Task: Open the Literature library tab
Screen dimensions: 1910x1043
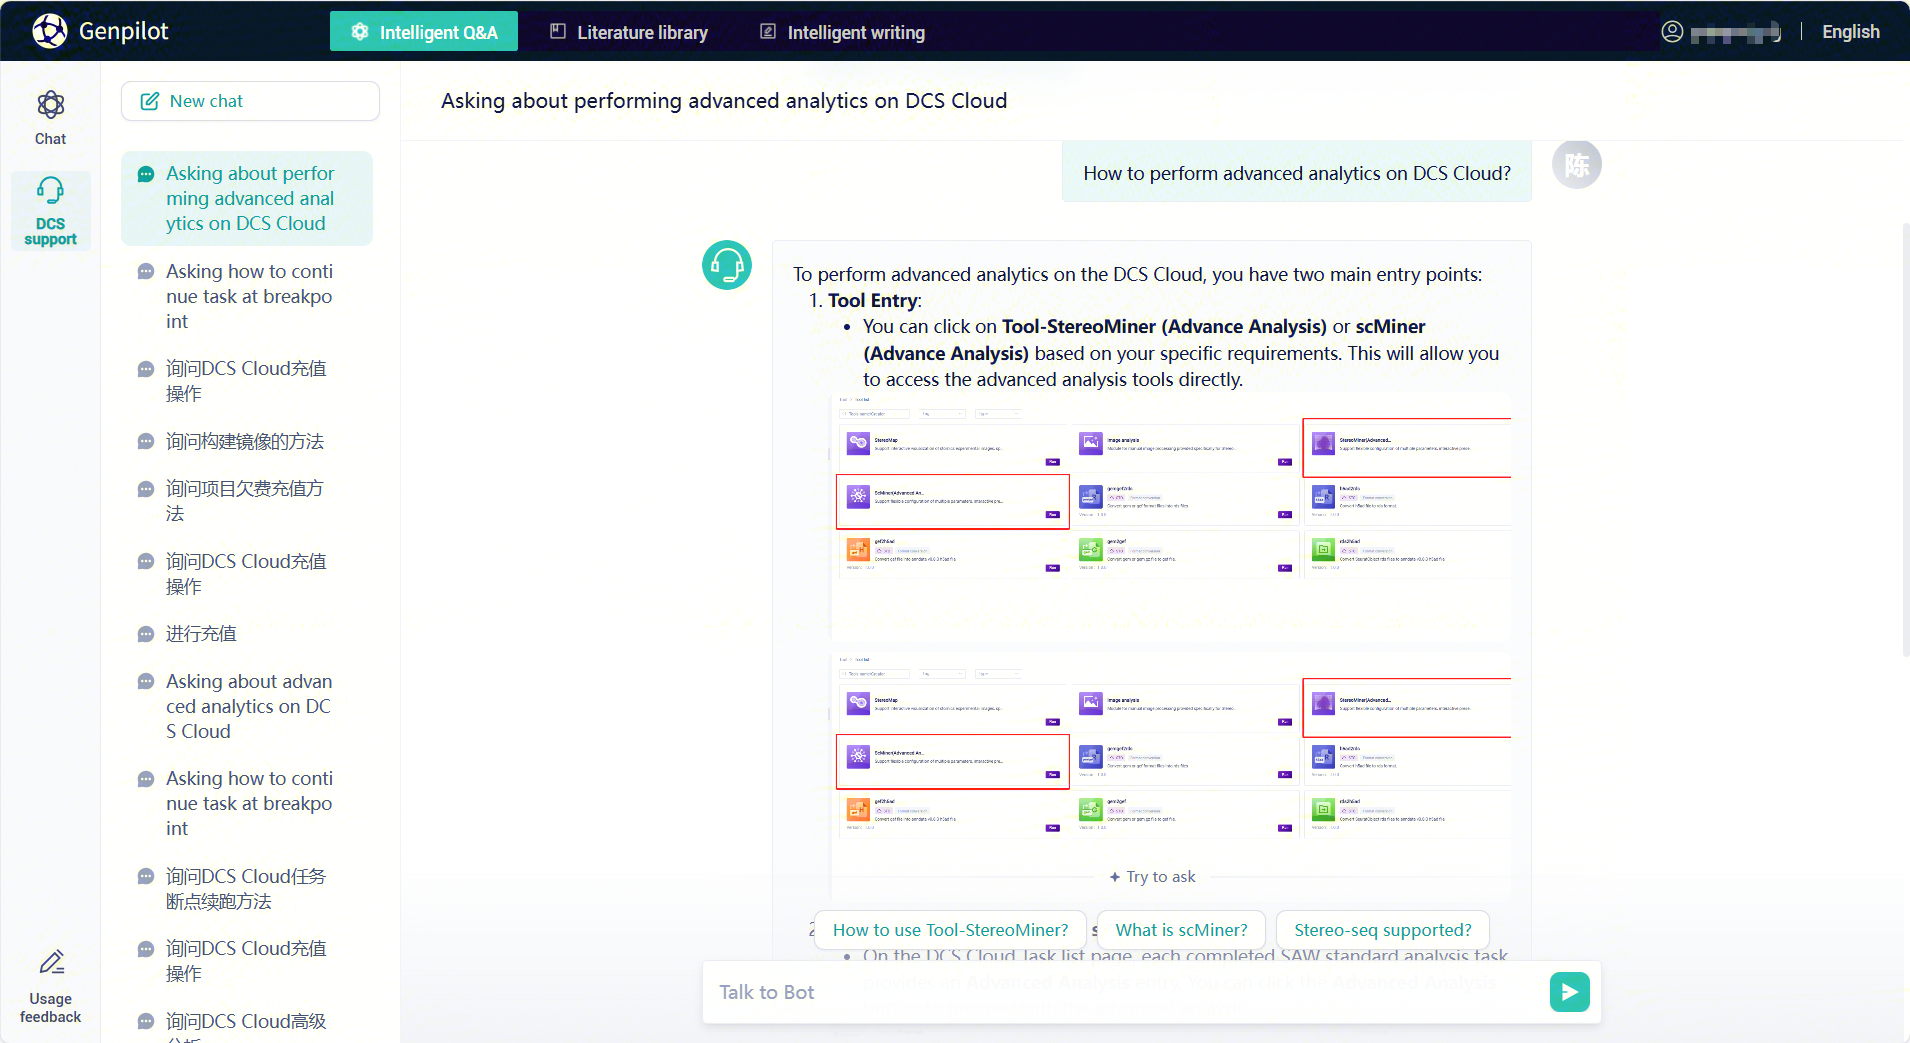Action: (x=629, y=32)
